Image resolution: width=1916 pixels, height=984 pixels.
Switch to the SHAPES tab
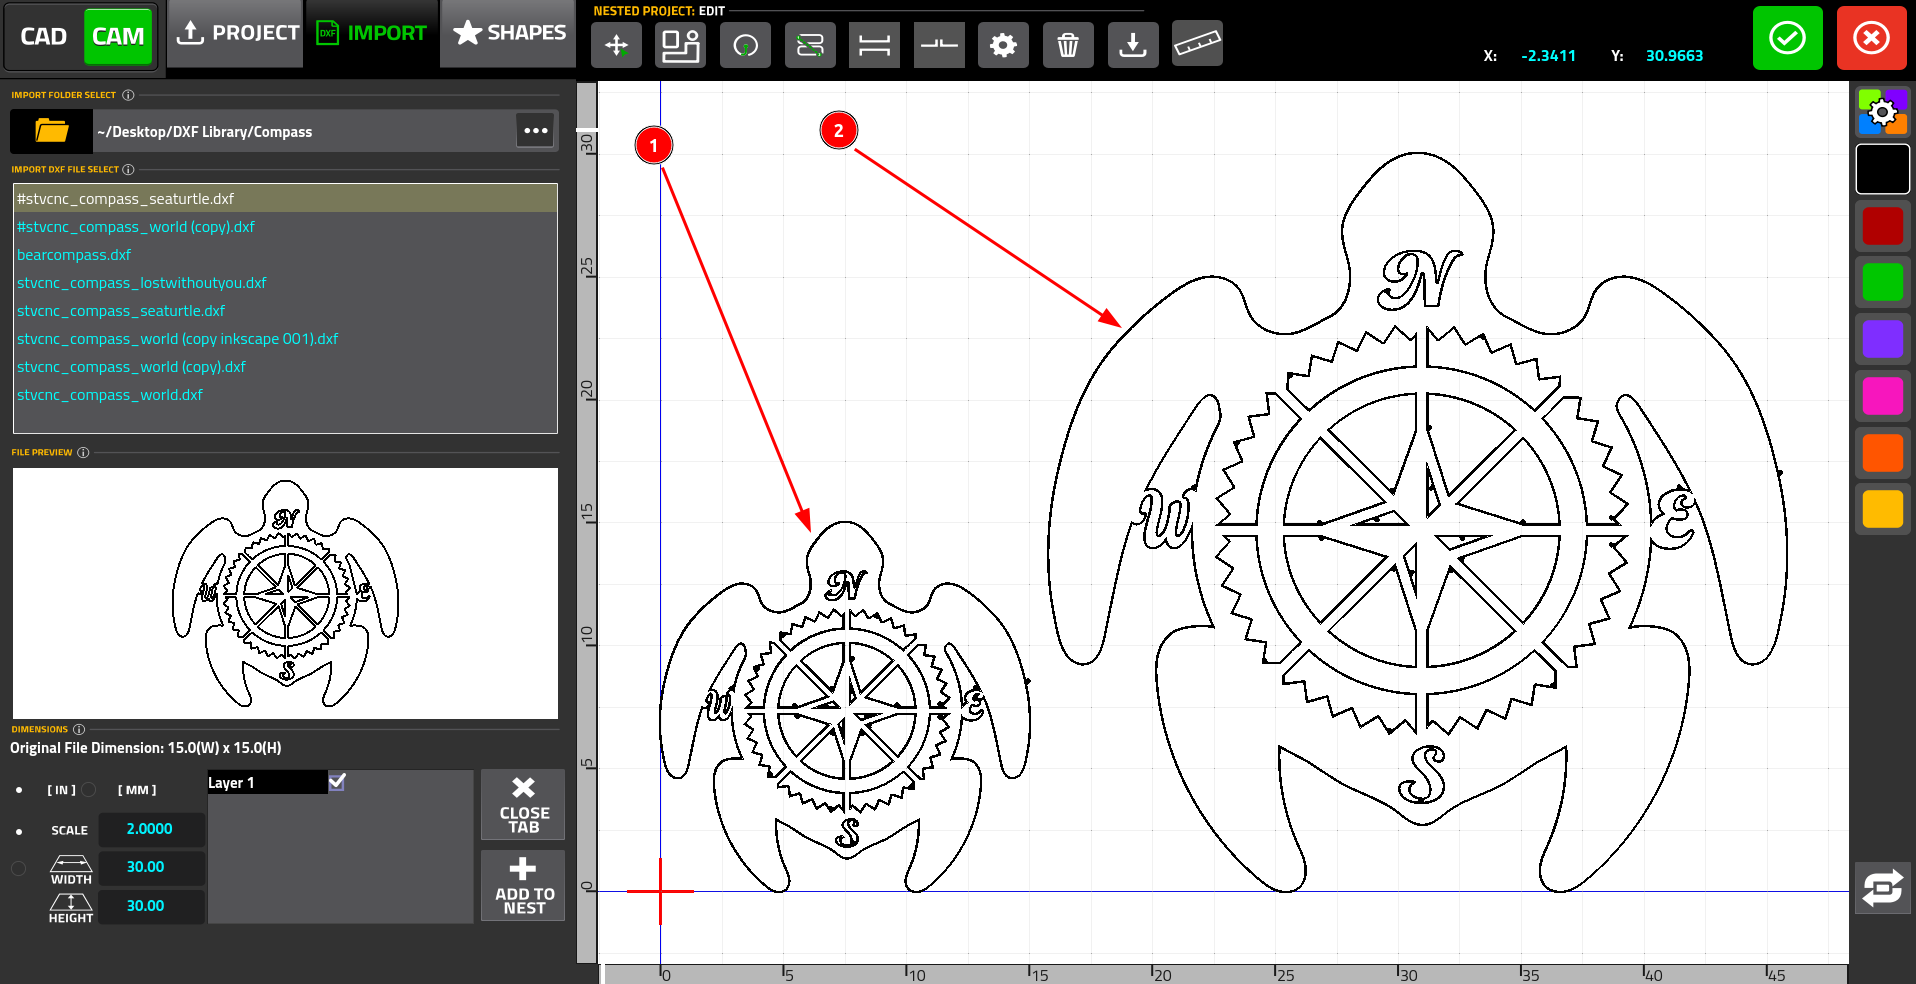[509, 33]
